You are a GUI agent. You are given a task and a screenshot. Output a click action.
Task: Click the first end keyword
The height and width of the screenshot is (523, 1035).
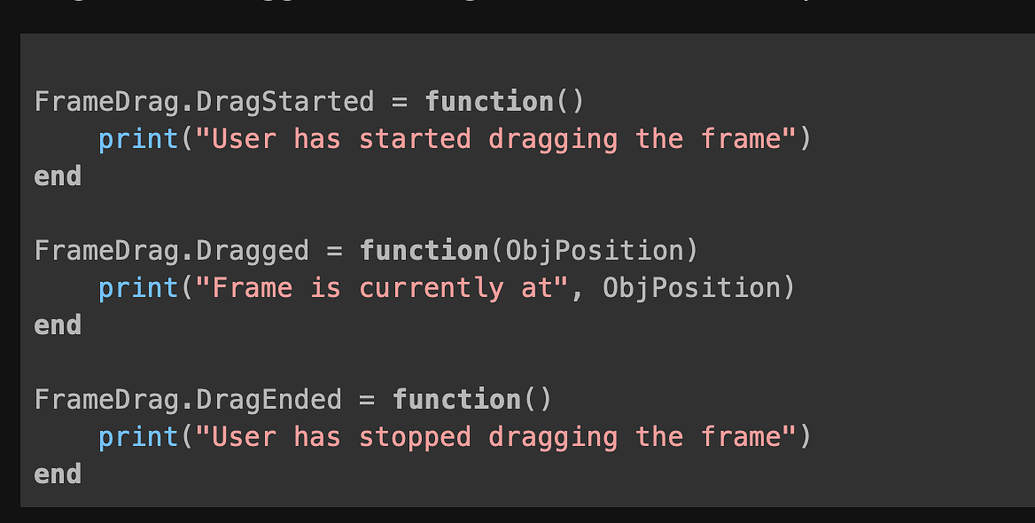[58, 176]
